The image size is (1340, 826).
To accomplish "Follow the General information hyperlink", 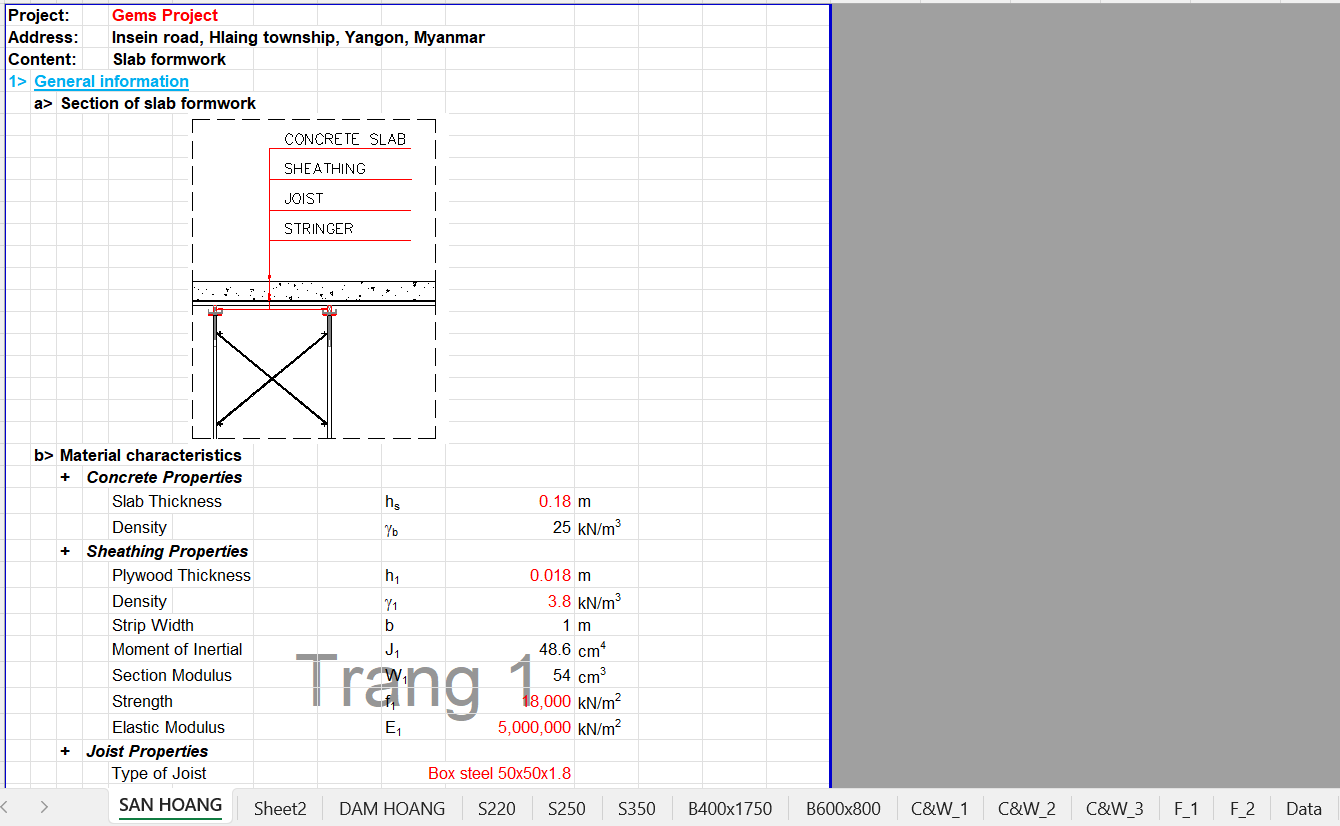I will (111, 81).
